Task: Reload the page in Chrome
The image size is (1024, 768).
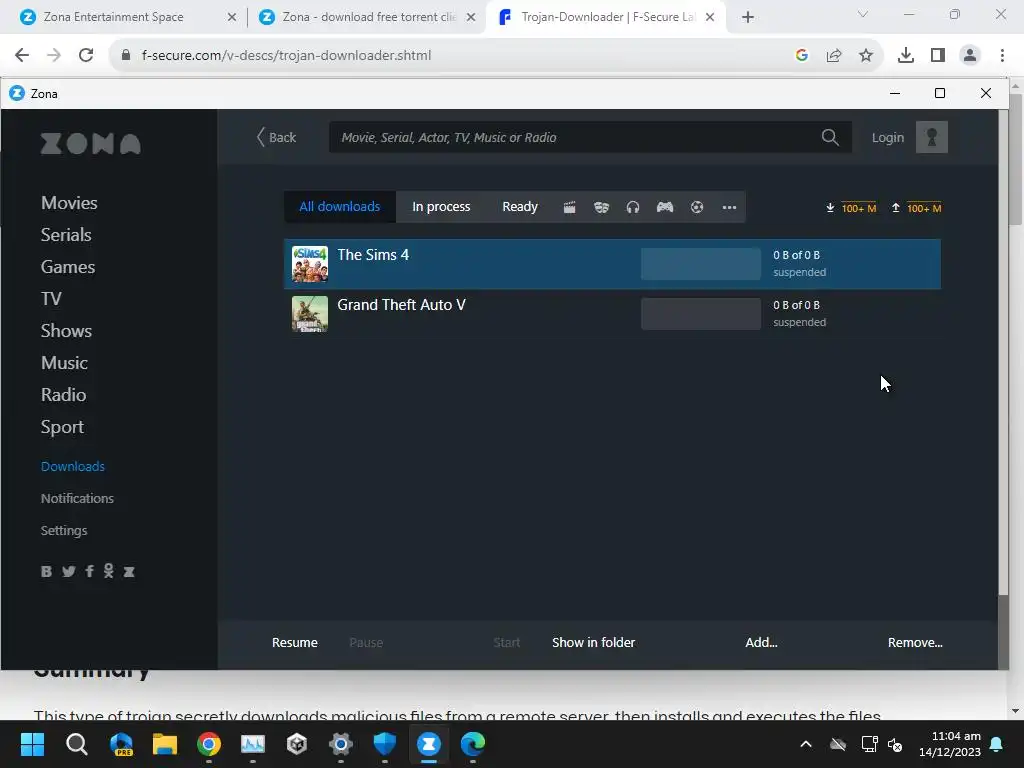Action: tap(86, 55)
